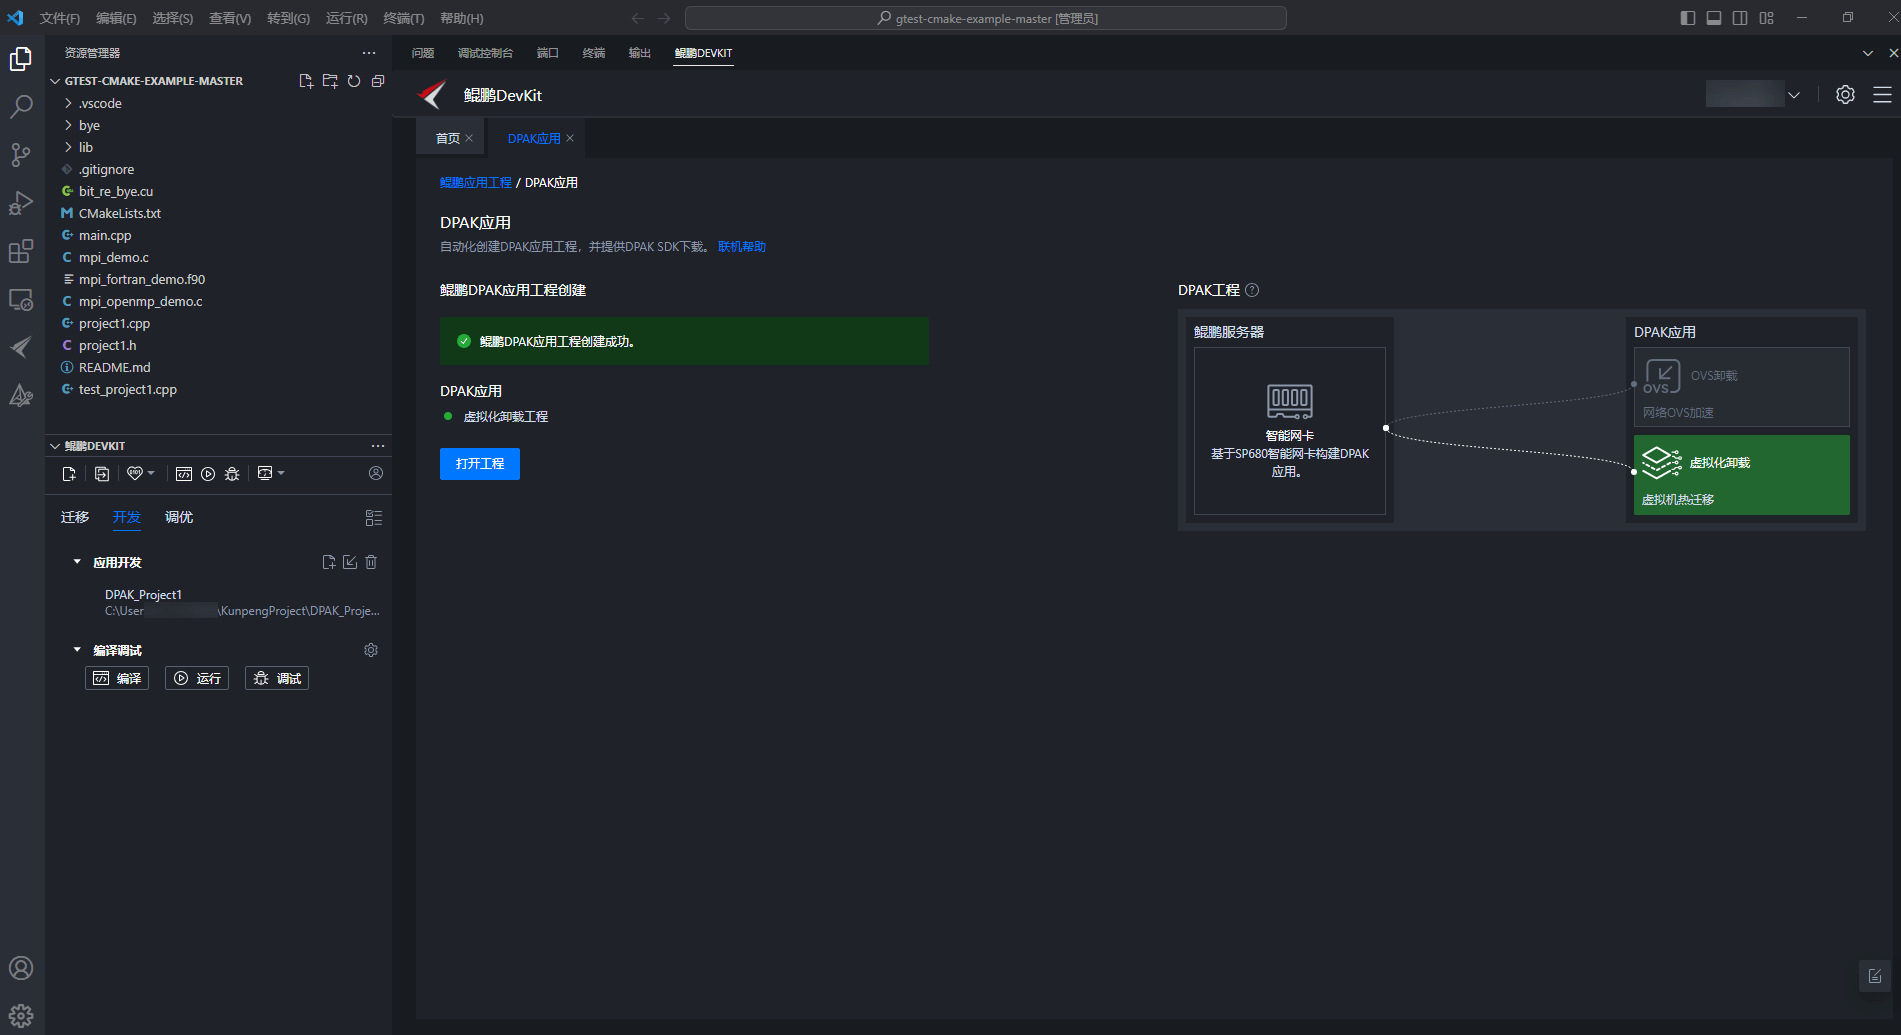
Task: Open Run and Debug view in activity bar
Action: tap(21, 203)
